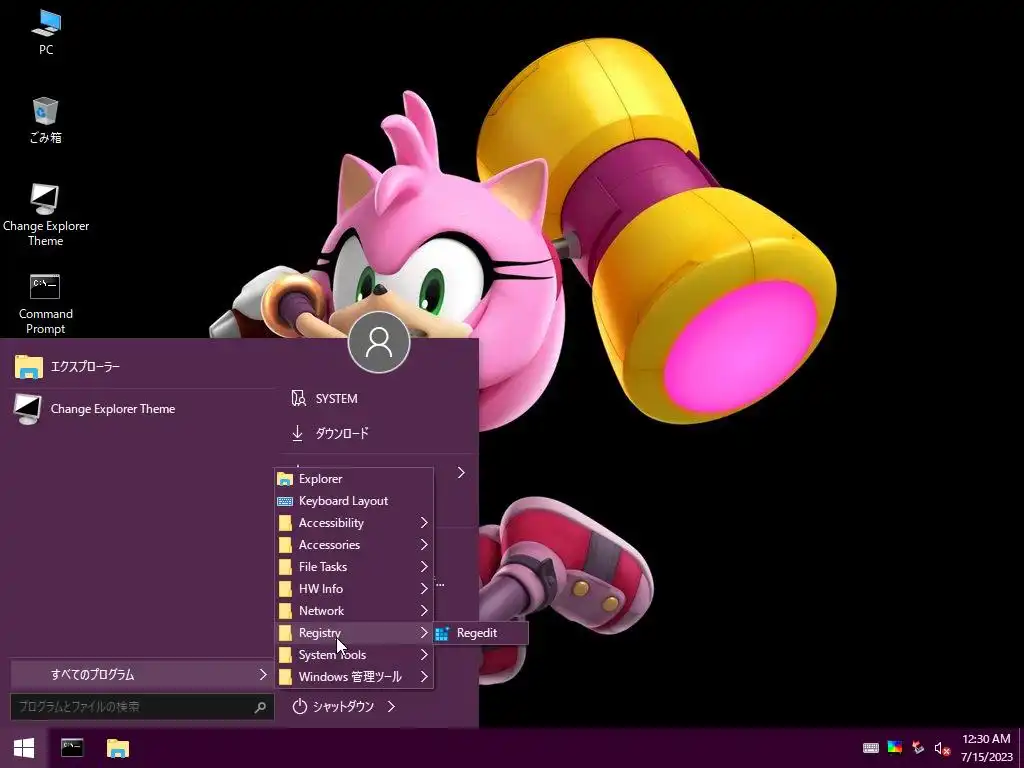1024x768 pixels.
Task: Click the Windows Start button
Action: 24,748
